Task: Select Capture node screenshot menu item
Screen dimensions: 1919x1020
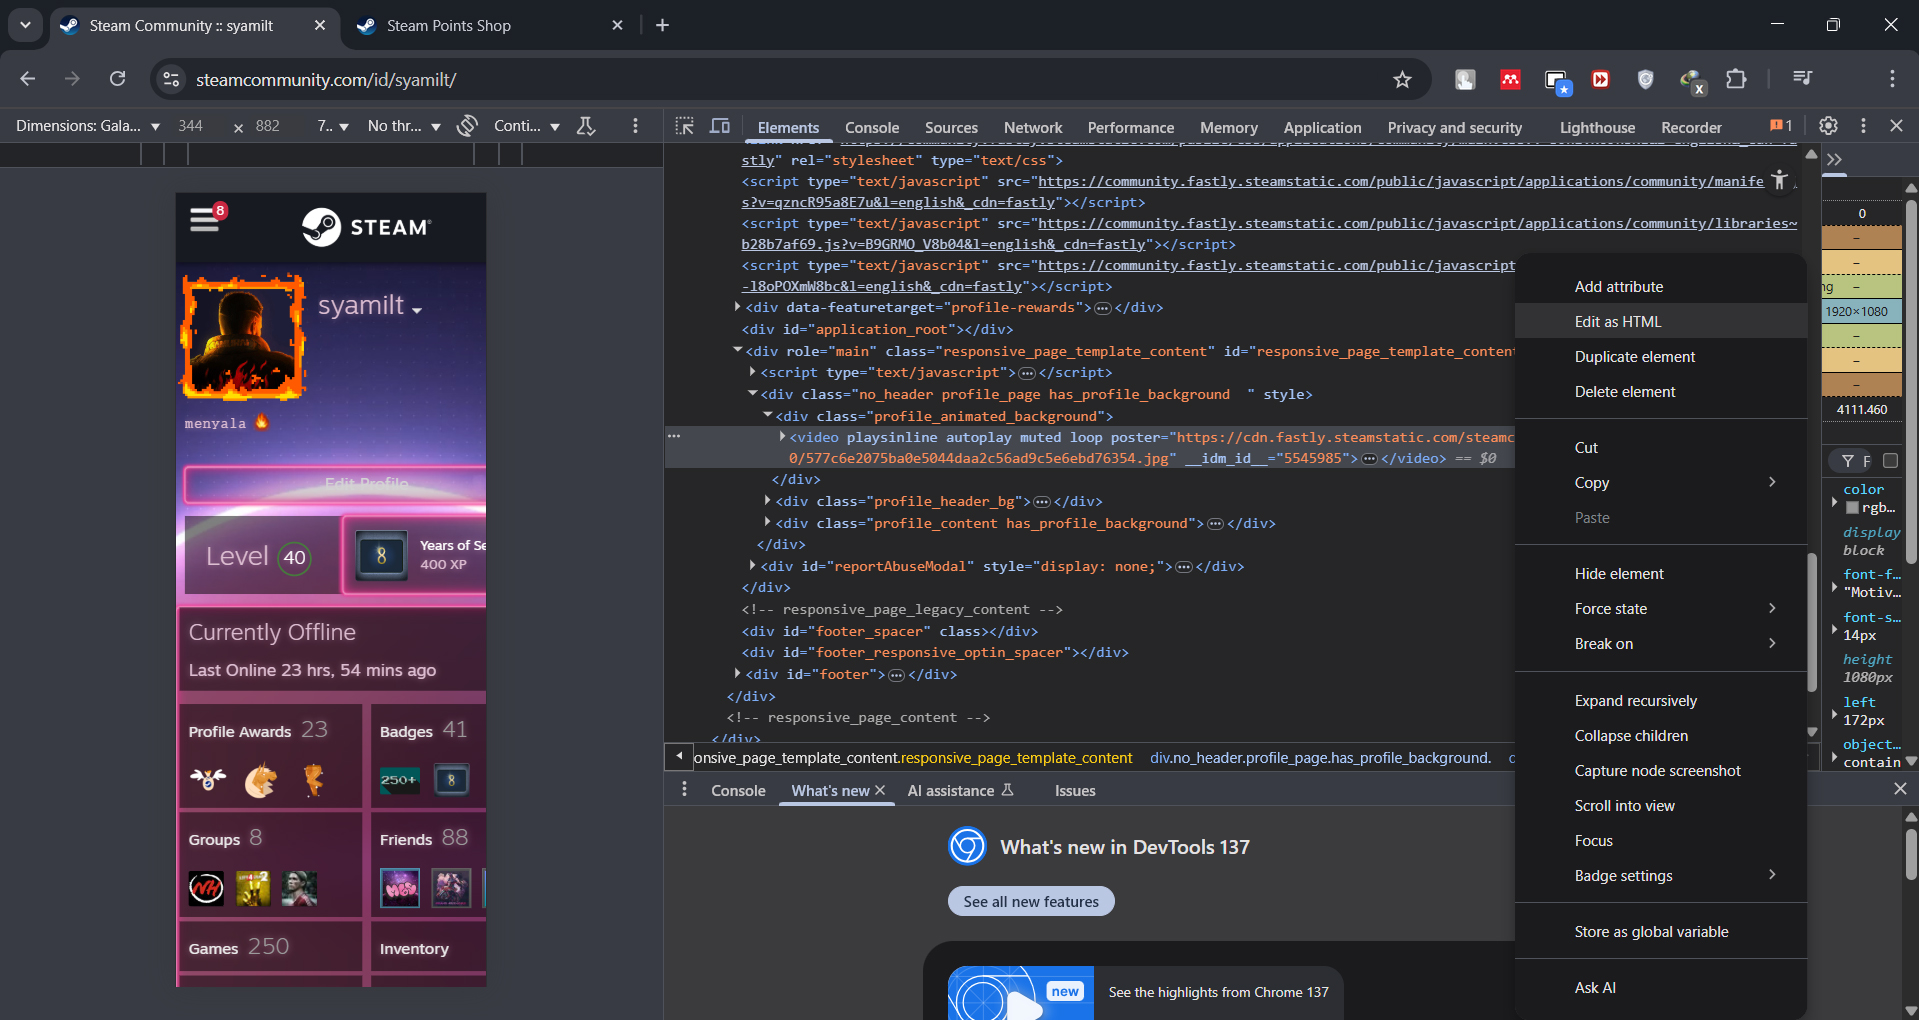Action: click(1661, 771)
